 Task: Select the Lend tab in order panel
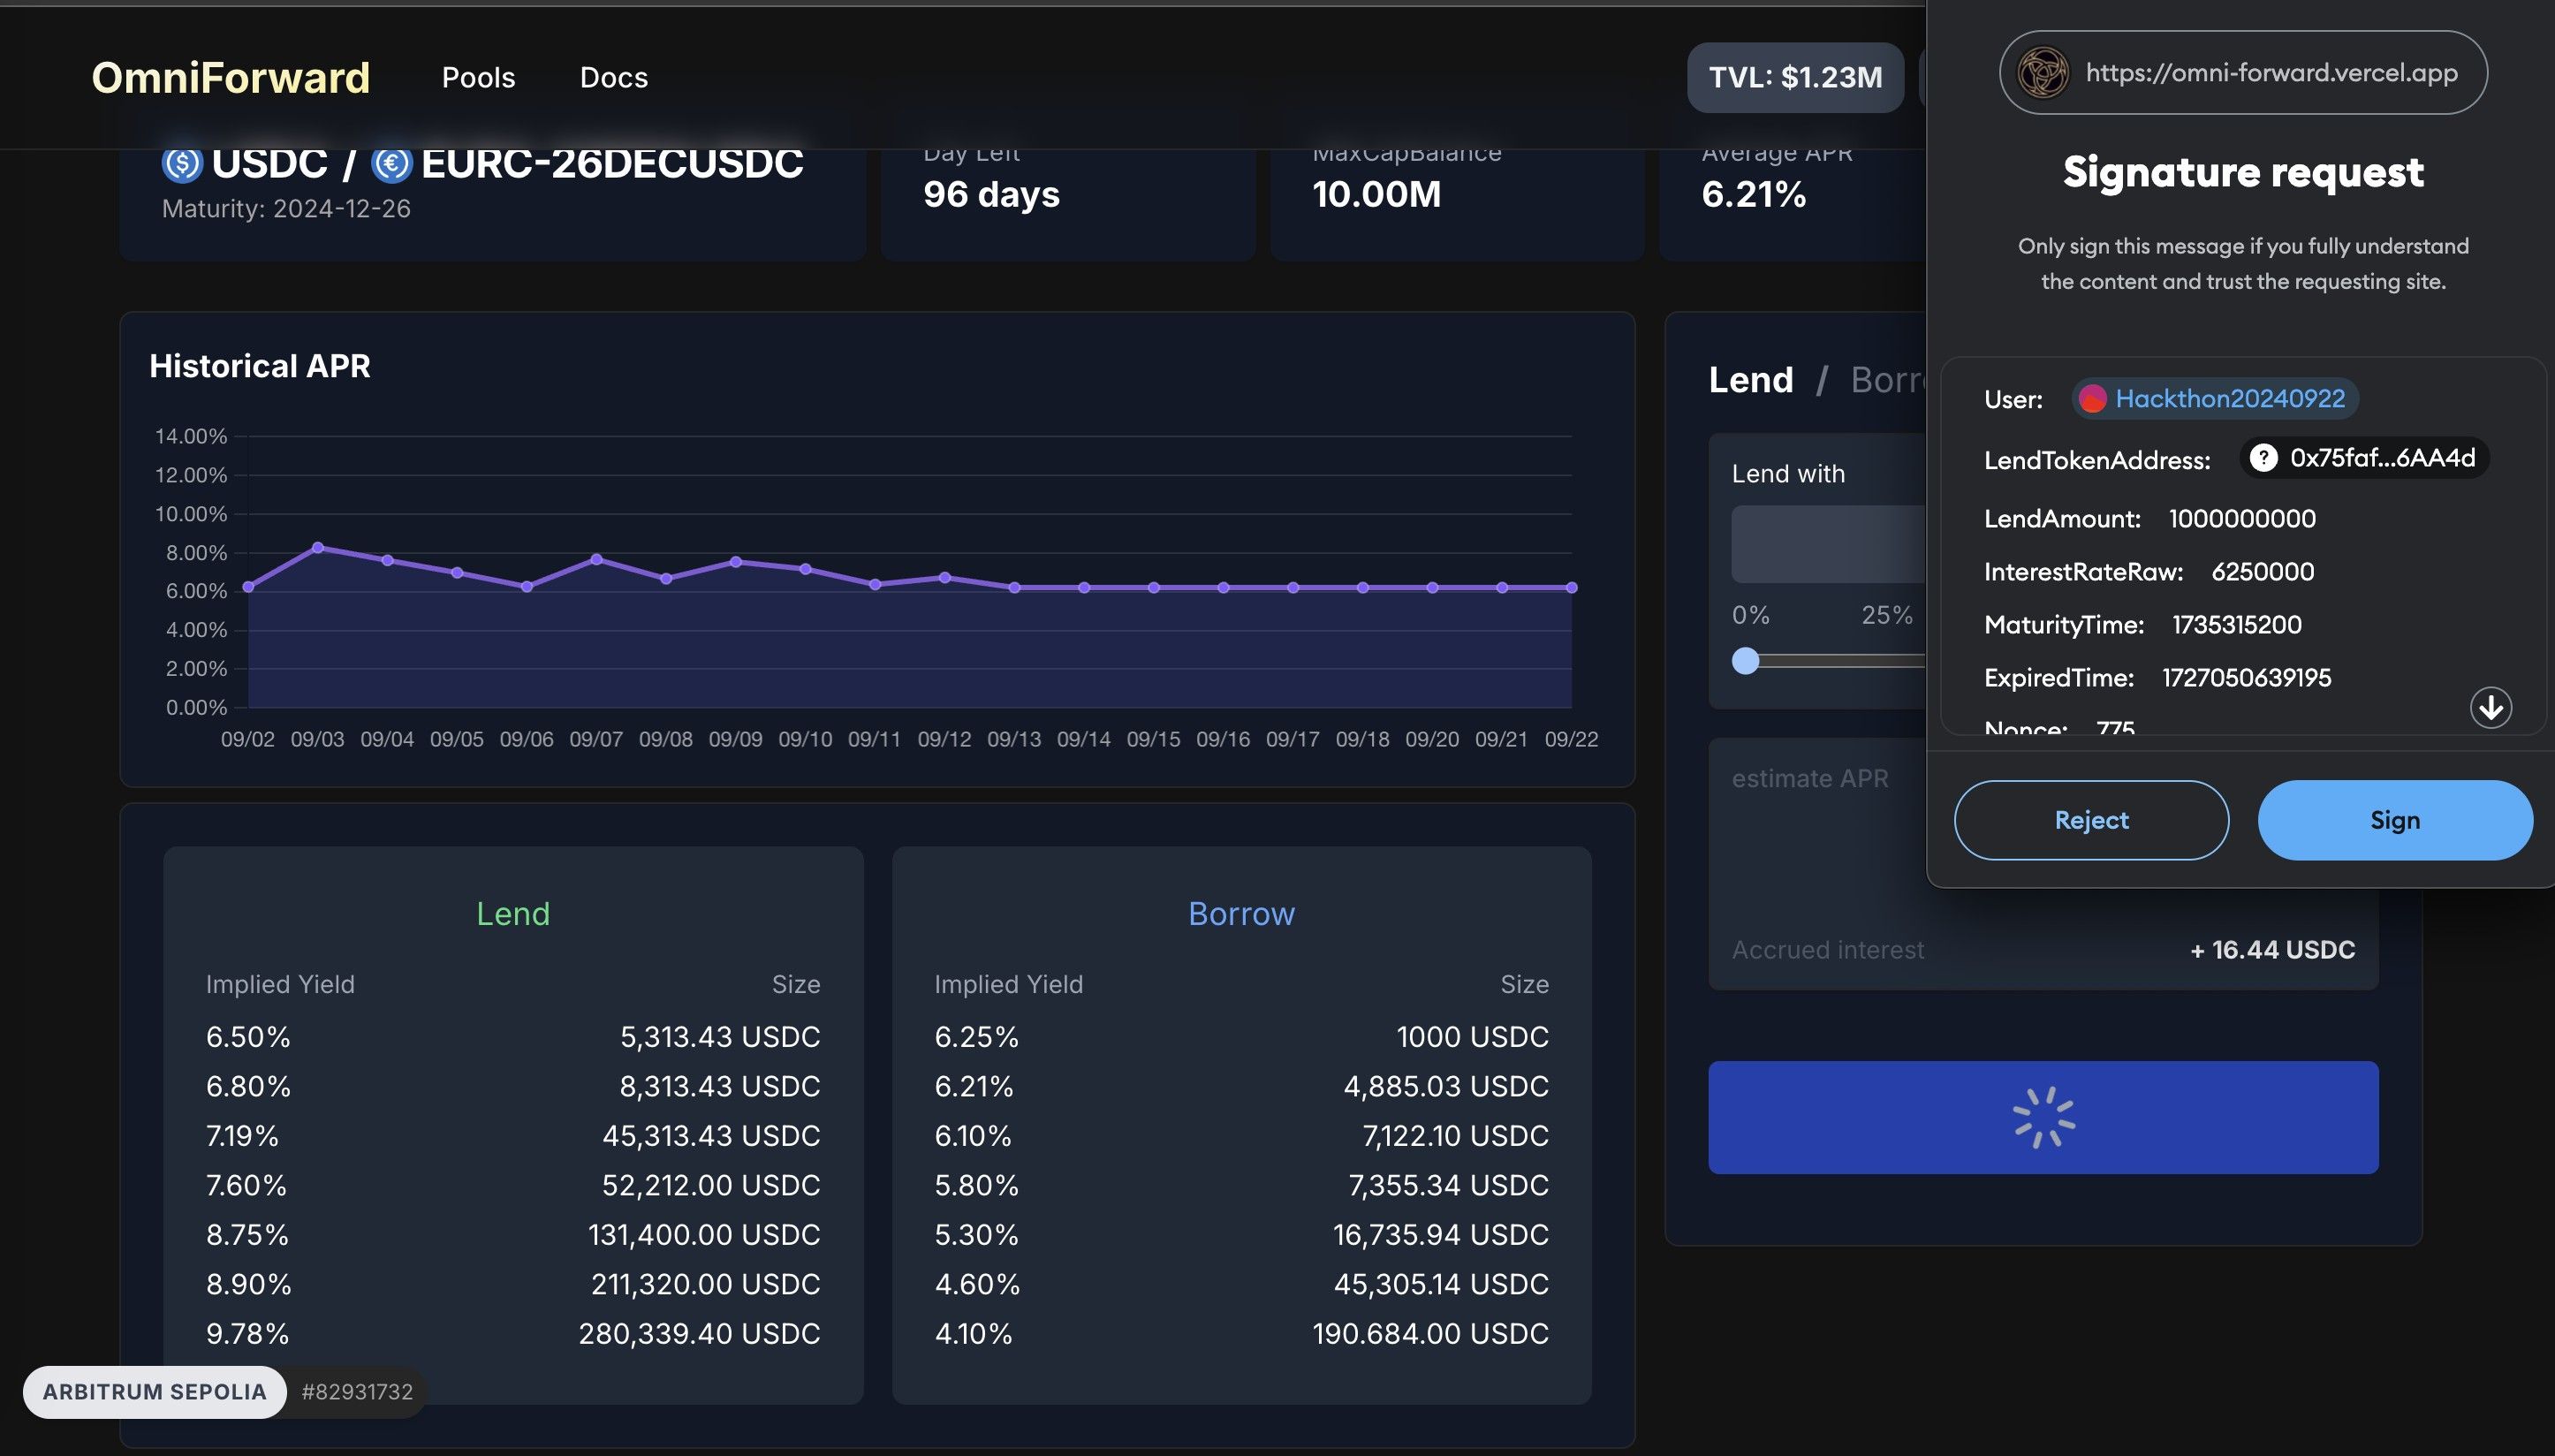[1751, 380]
